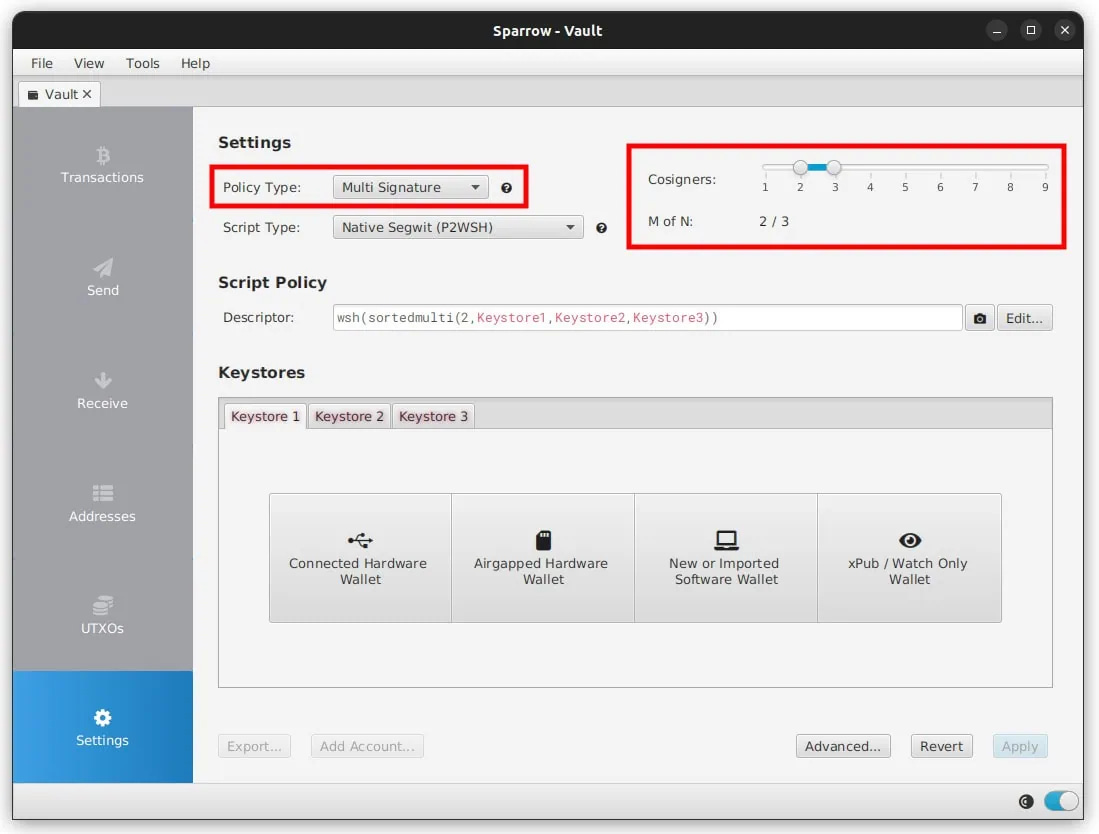The height and width of the screenshot is (834, 1099).
Task: Open the Settings sidebar section
Action: (x=102, y=727)
